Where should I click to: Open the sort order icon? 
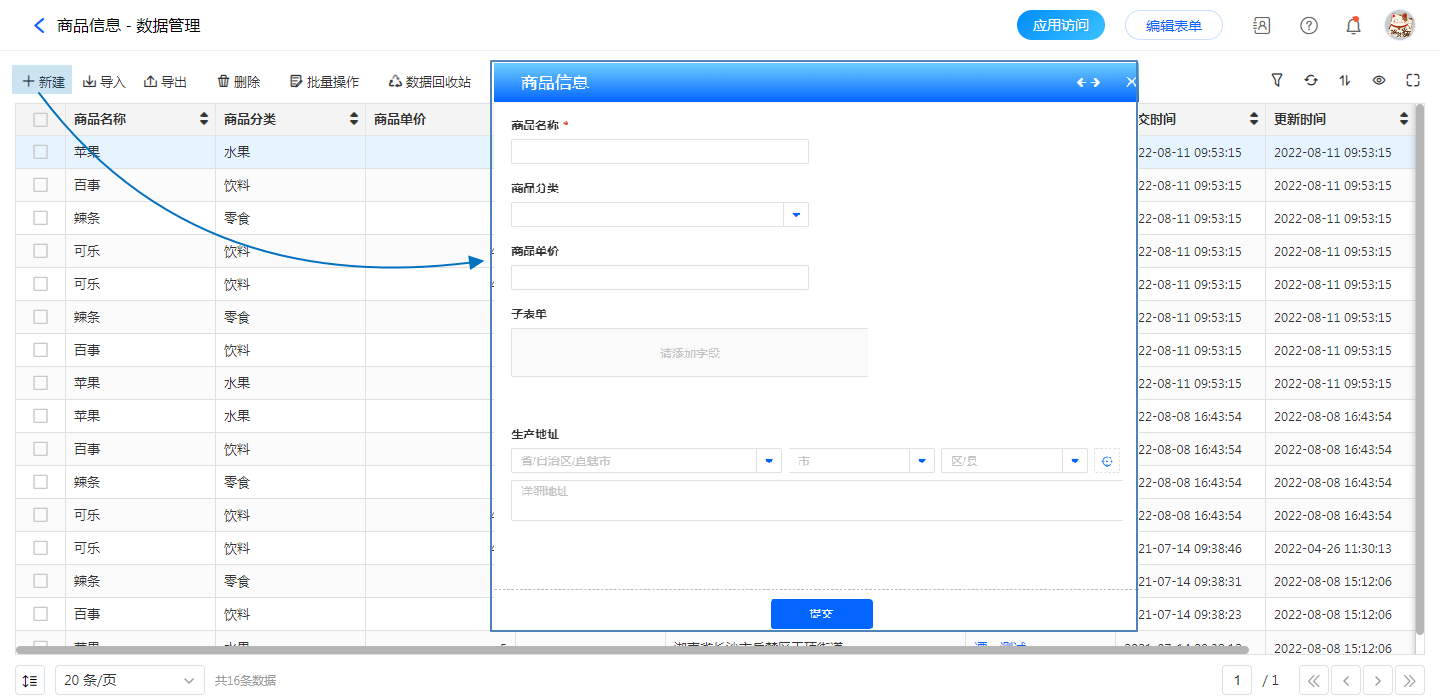pyautogui.click(x=1345, y=80)
